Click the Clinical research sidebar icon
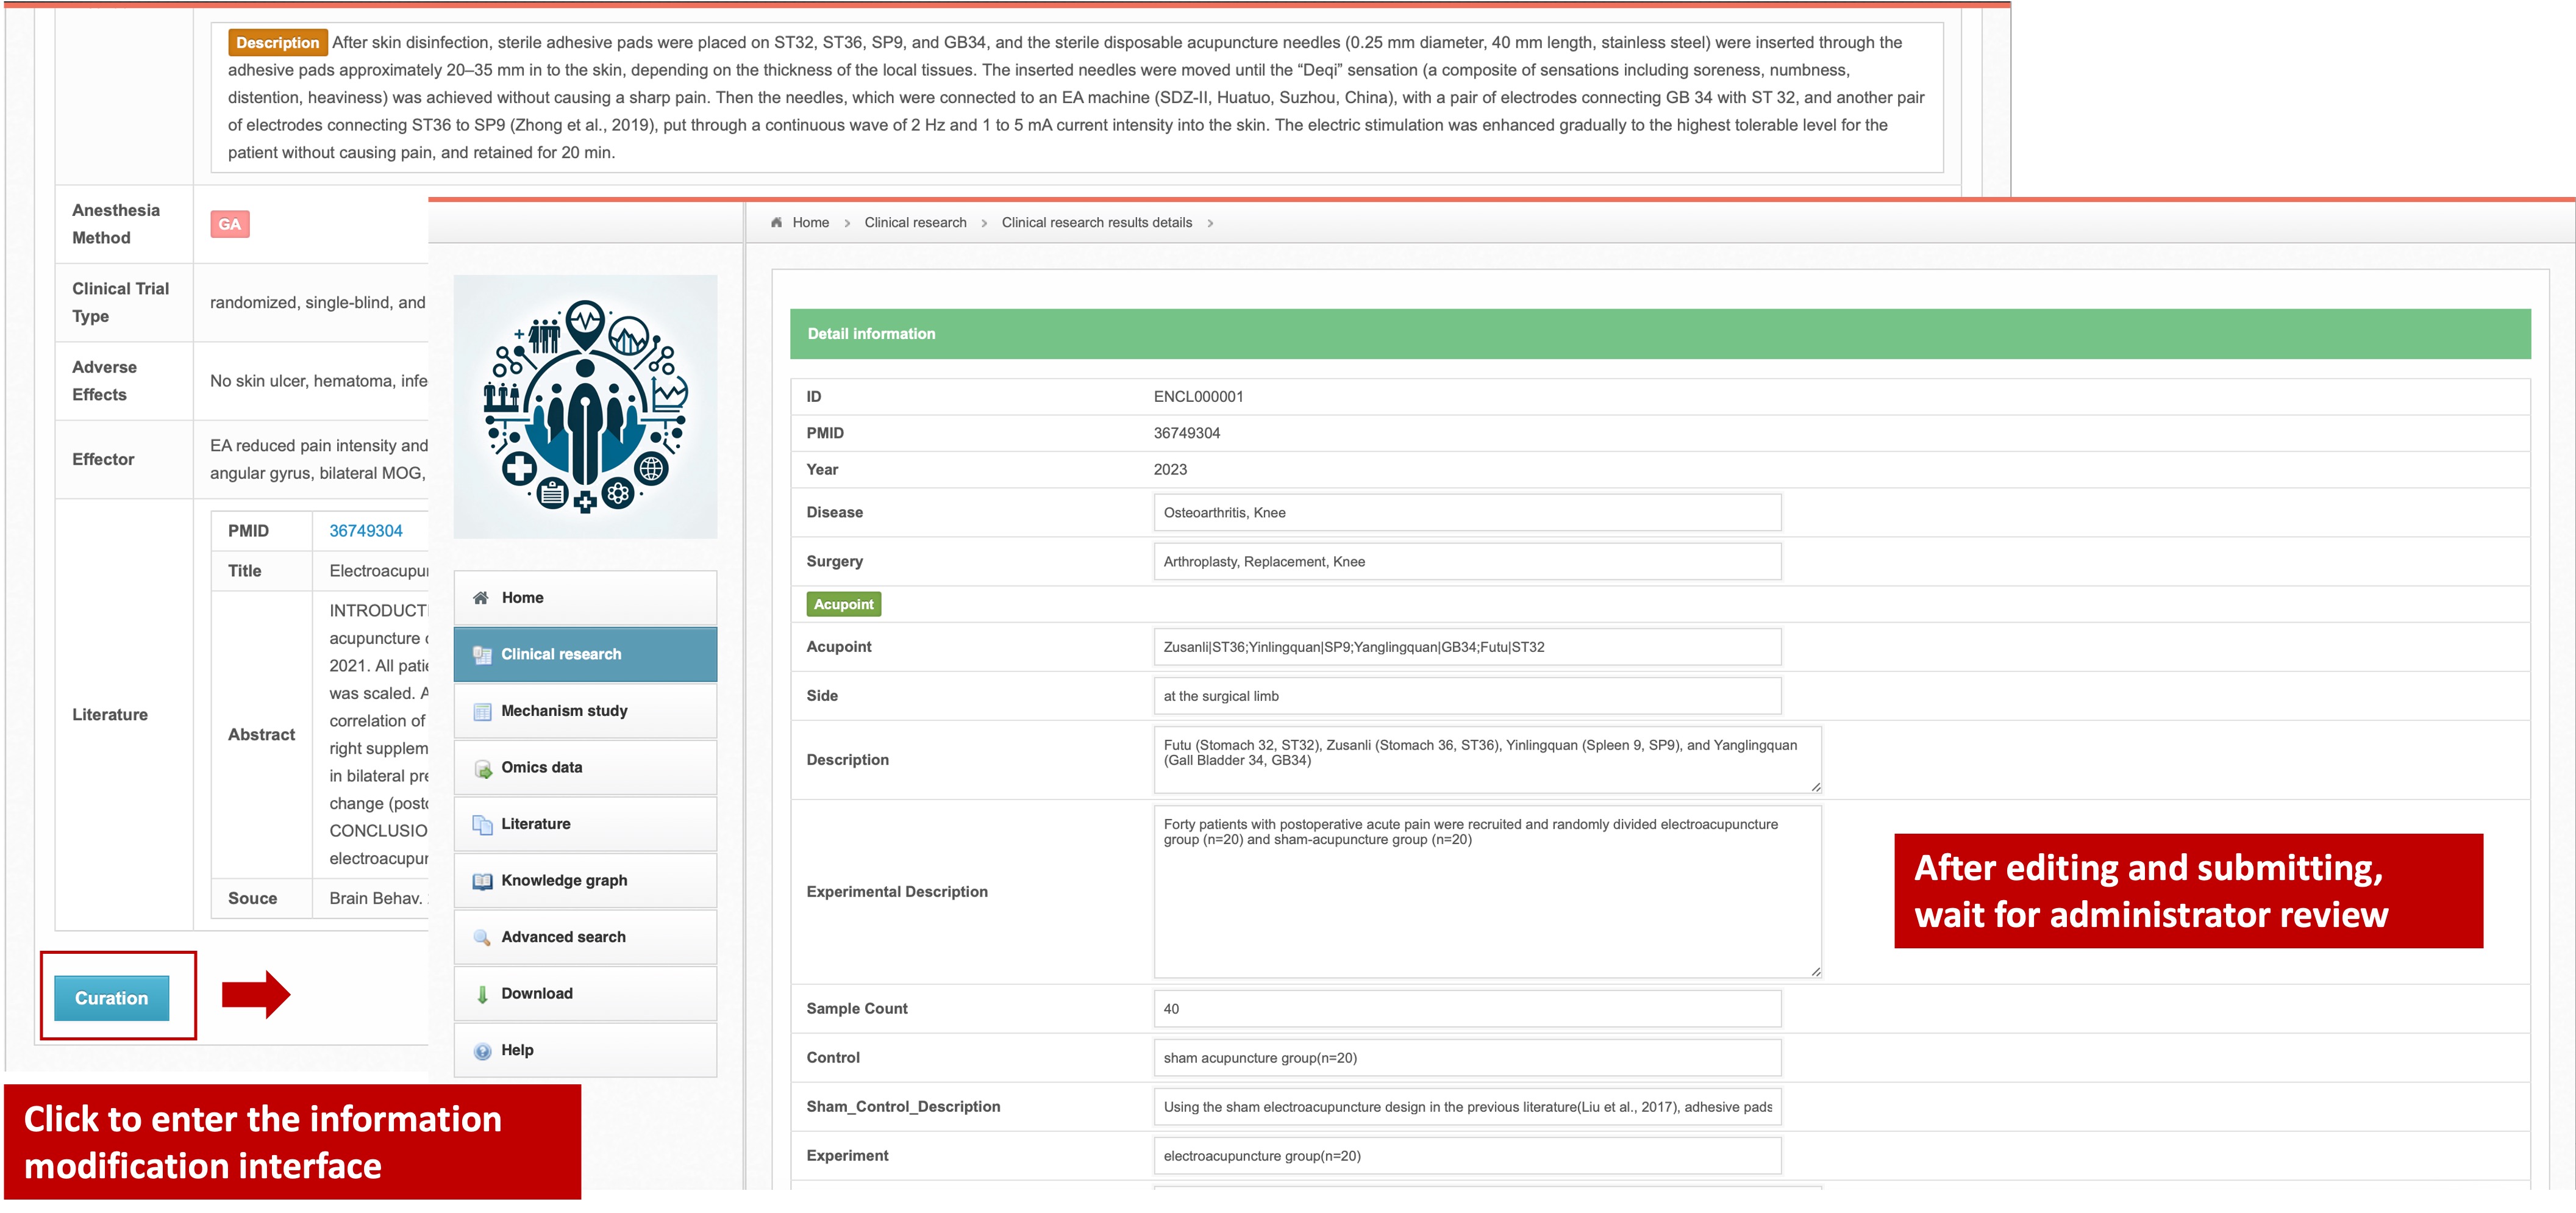 tap(482, 655)
